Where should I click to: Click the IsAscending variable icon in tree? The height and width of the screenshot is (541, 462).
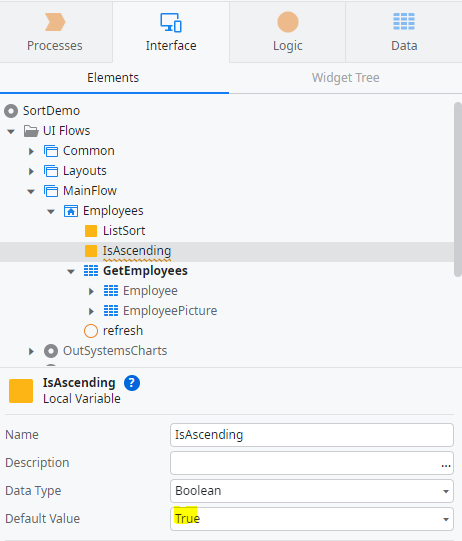[x=91, y=251]
